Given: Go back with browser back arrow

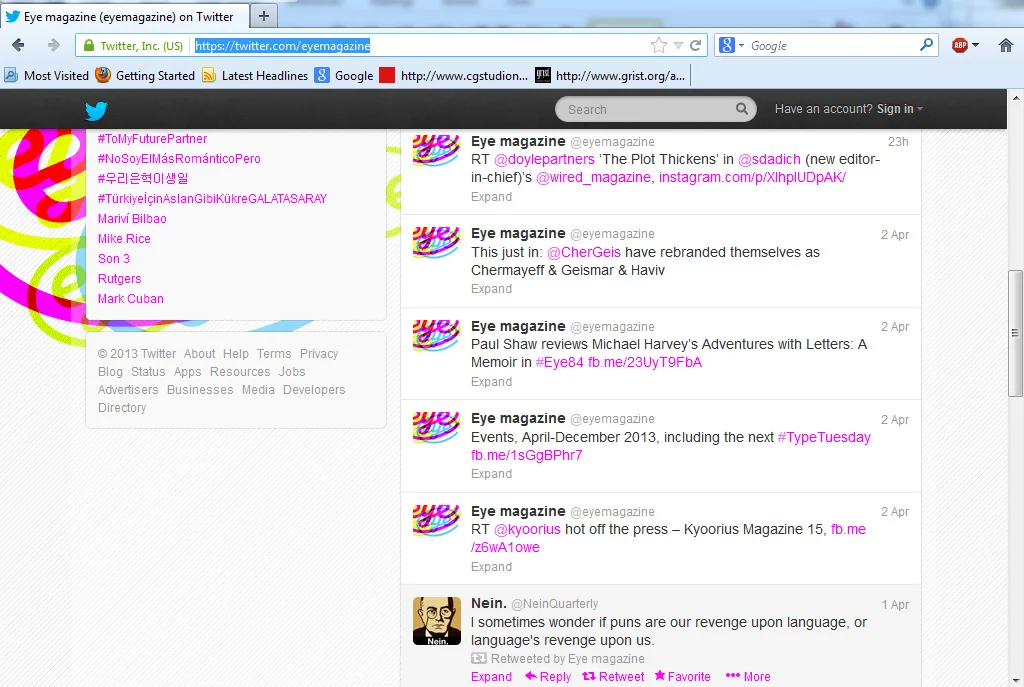Looking at the screenshot, I should tap(18, 45).
